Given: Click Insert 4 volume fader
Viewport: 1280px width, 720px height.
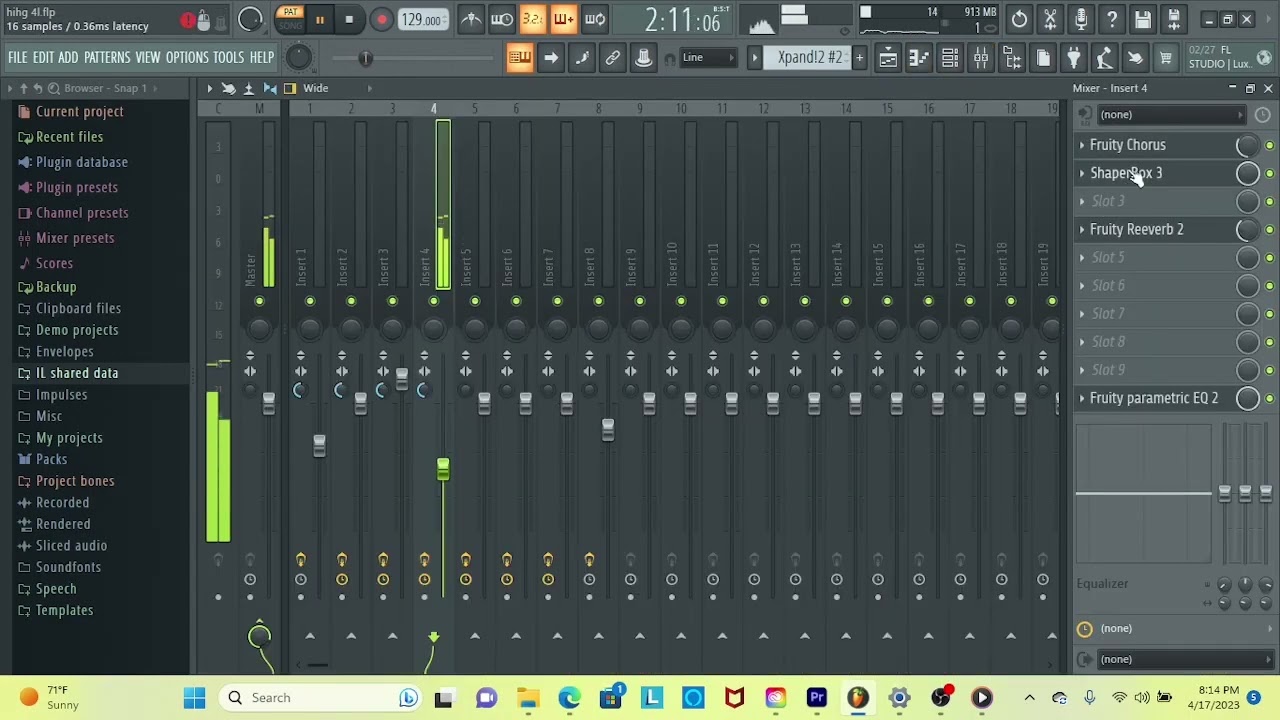Looking at the screenshot, I should pyautogui.click(x=443, y=469).
